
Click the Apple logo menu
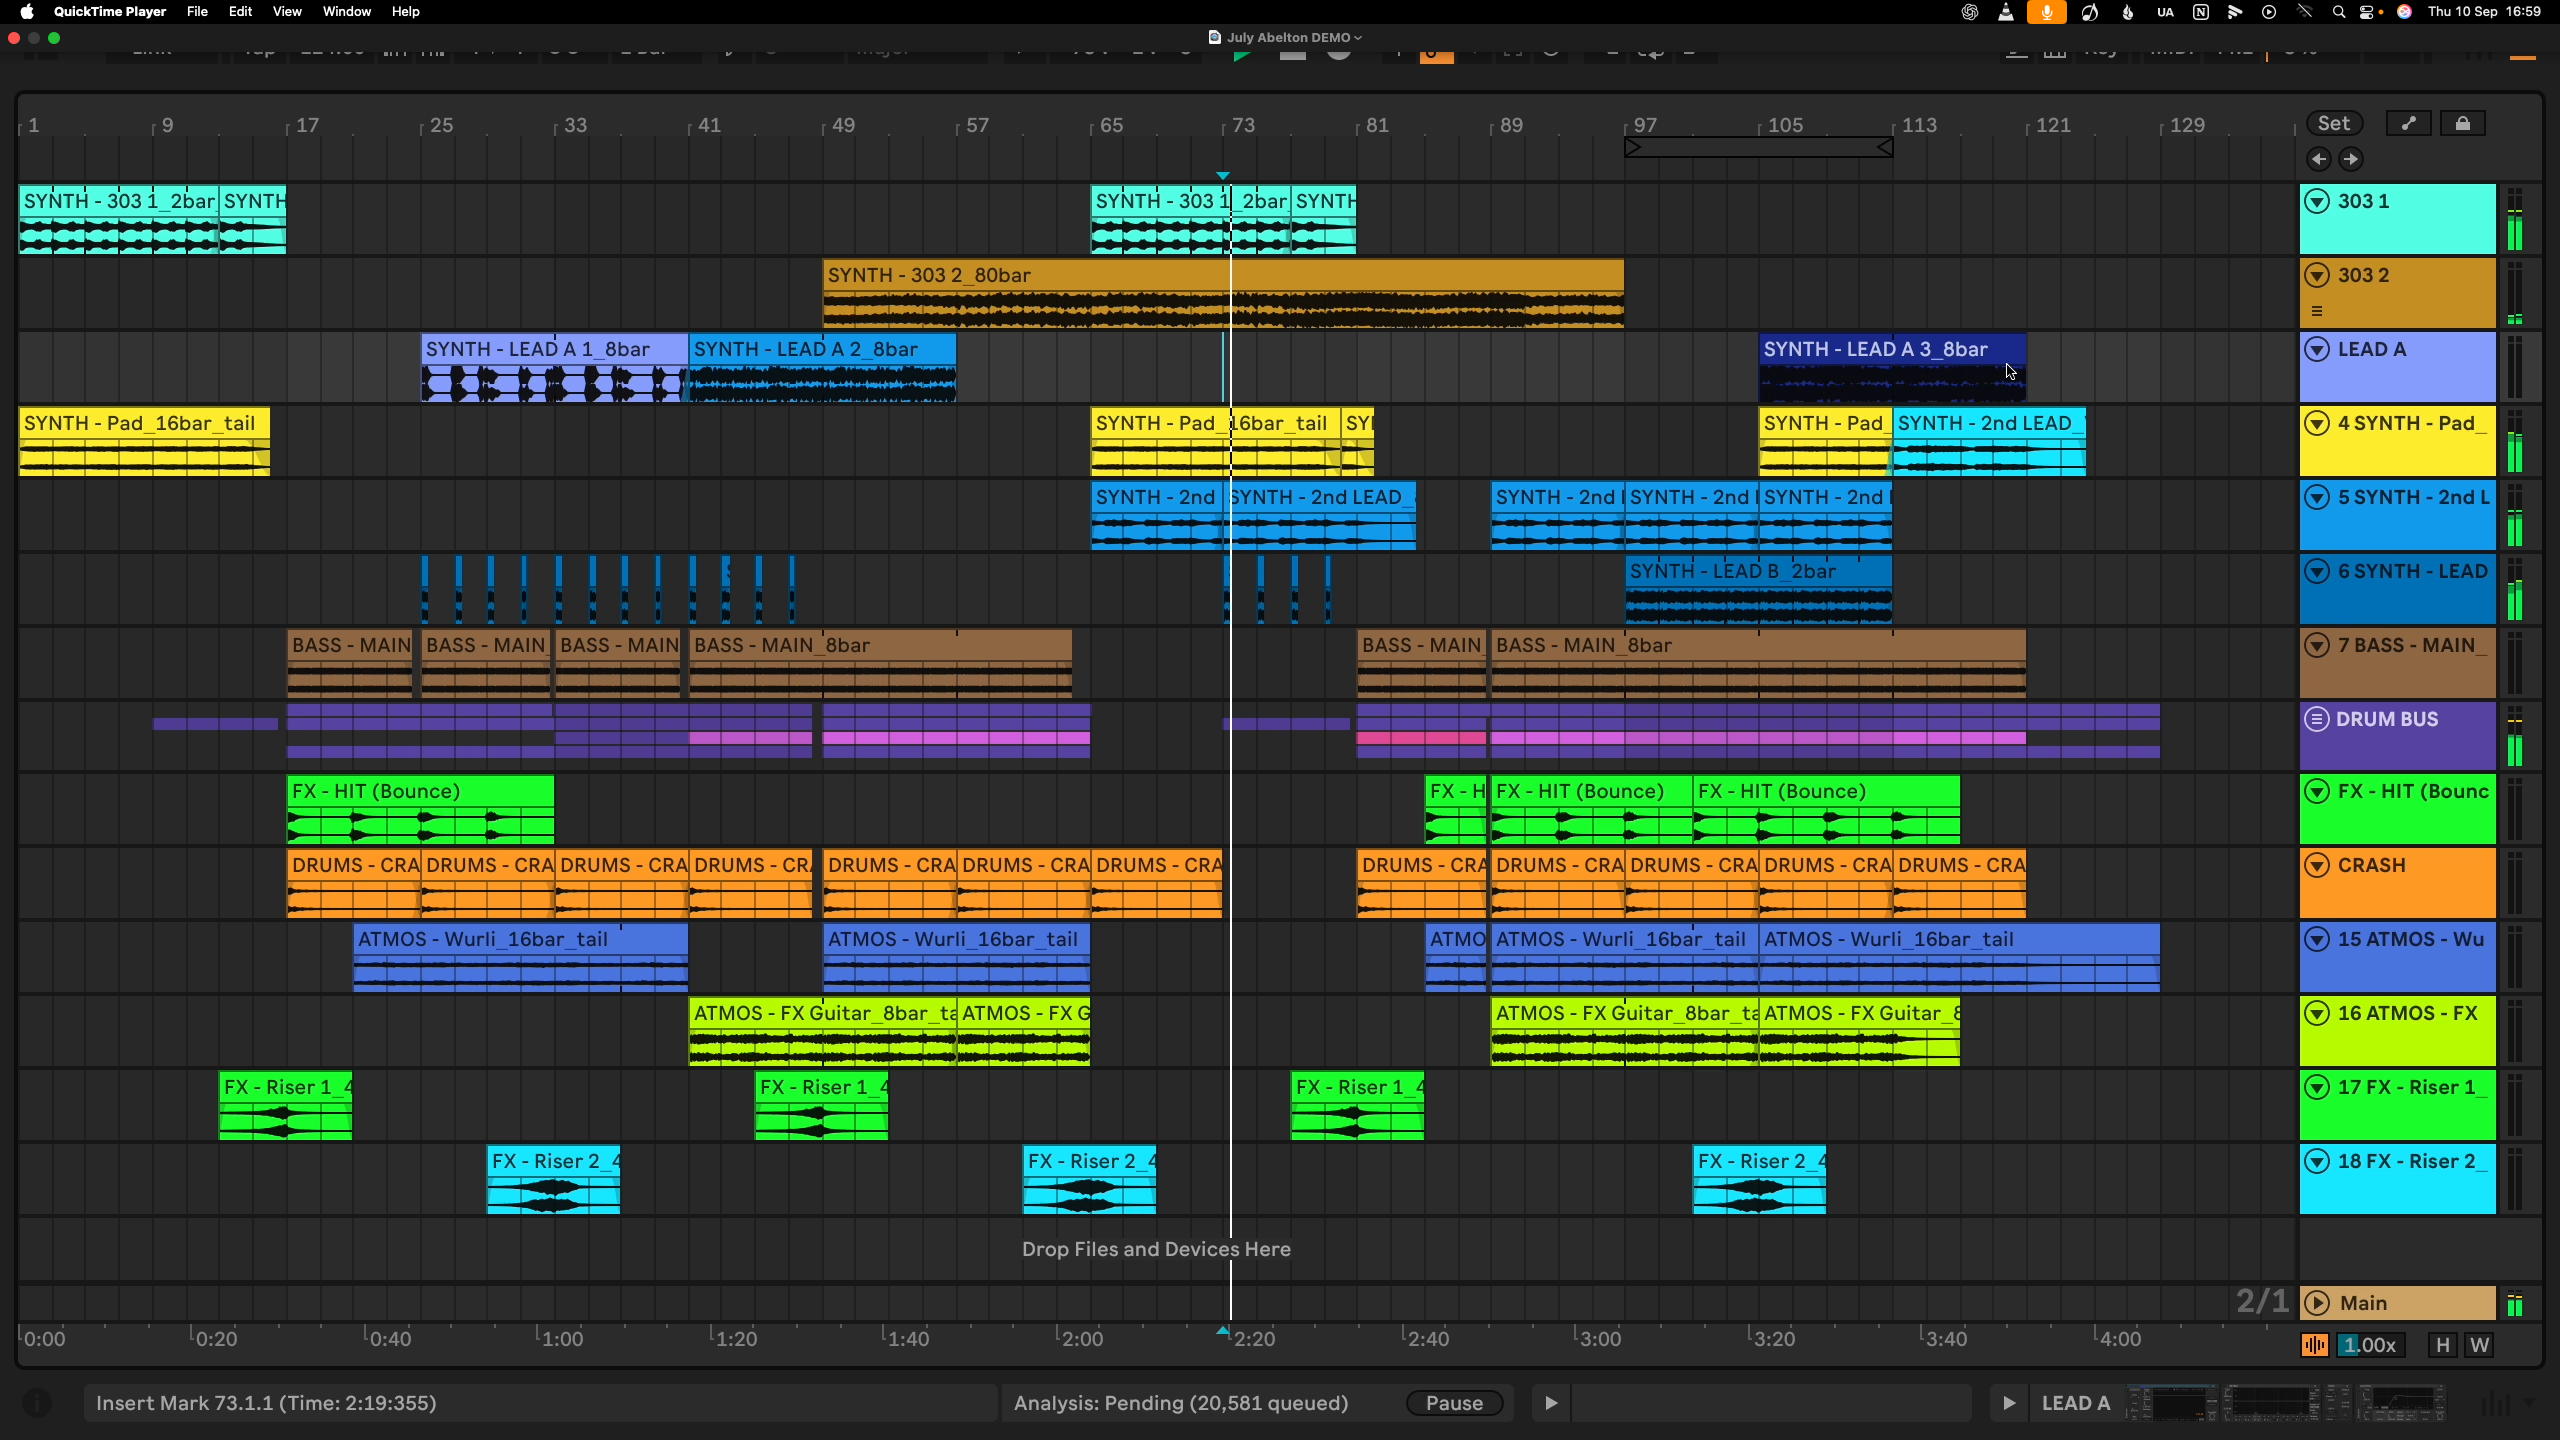click(x=27, y=12)
